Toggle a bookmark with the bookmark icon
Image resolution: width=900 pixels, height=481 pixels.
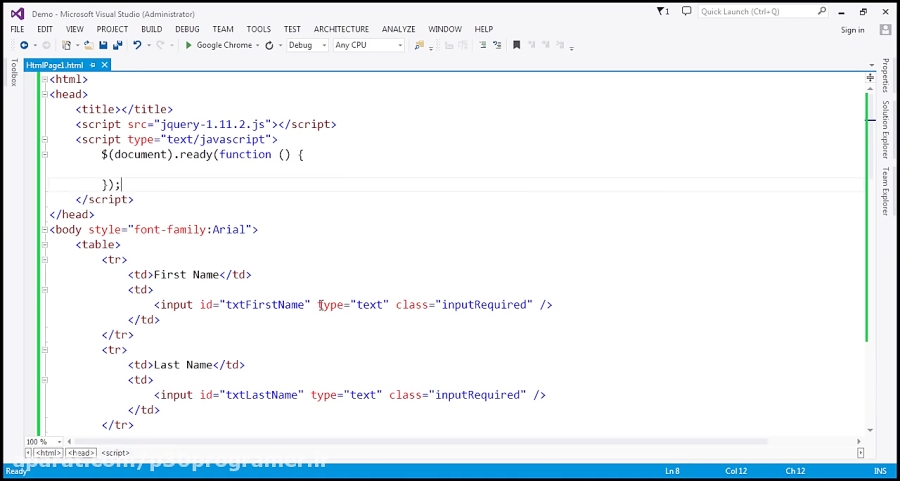[x=517, y=45]
